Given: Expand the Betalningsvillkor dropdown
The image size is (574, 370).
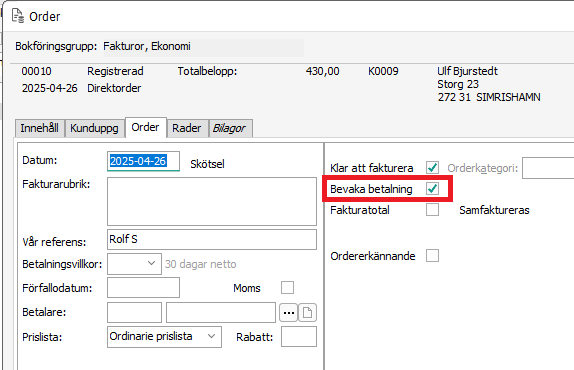Looking at the screenshot, I should [x=134, y=264].
